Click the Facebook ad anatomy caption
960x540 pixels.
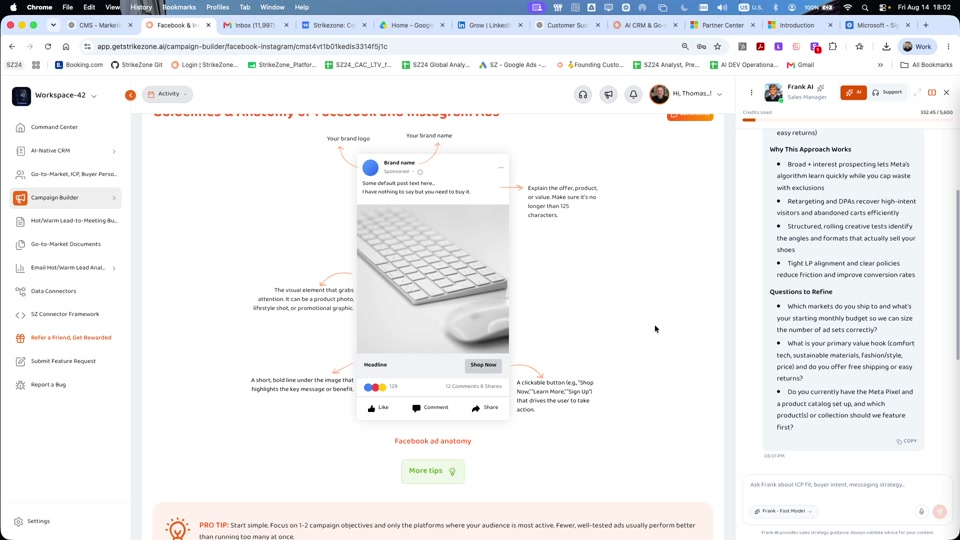[x=433, y=441]
